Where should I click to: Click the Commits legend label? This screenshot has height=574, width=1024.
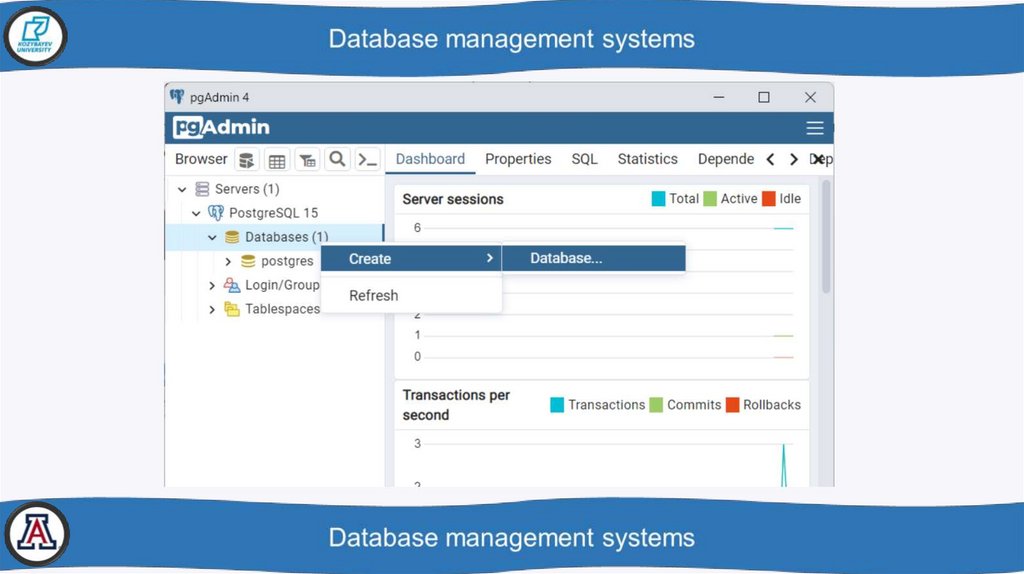(694, 405)
